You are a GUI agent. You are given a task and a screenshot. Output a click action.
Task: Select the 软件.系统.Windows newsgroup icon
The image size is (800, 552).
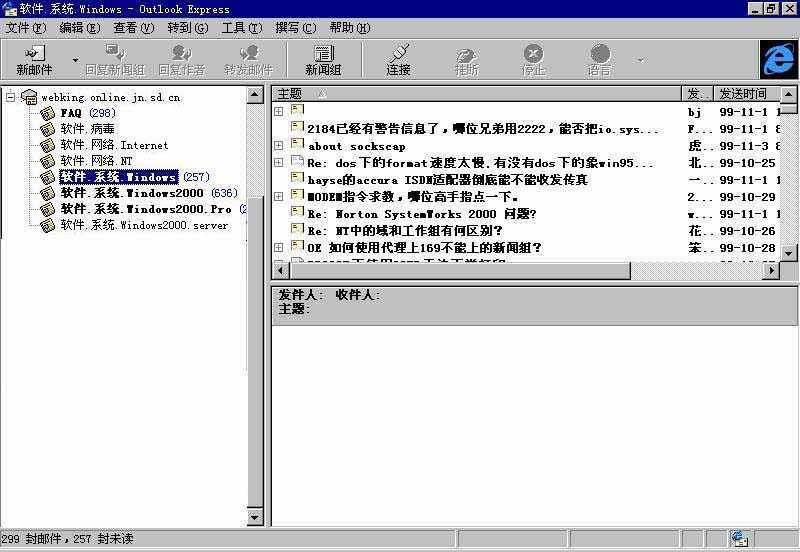click(x=47, y=177)
